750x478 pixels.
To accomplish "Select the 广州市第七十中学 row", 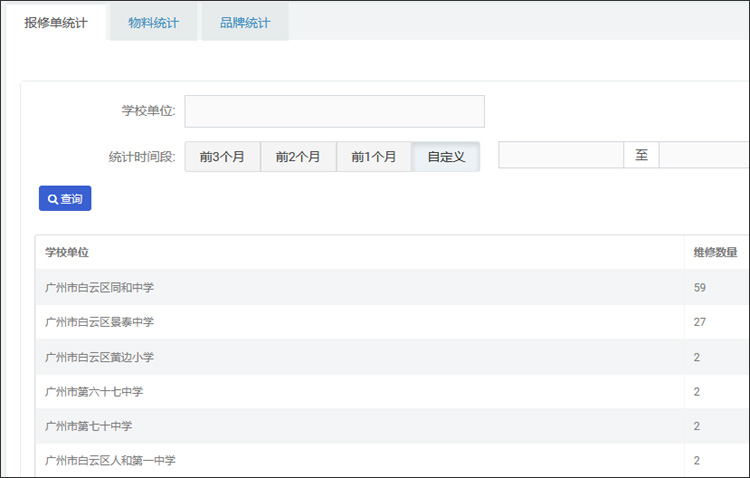I will [88, 426].
